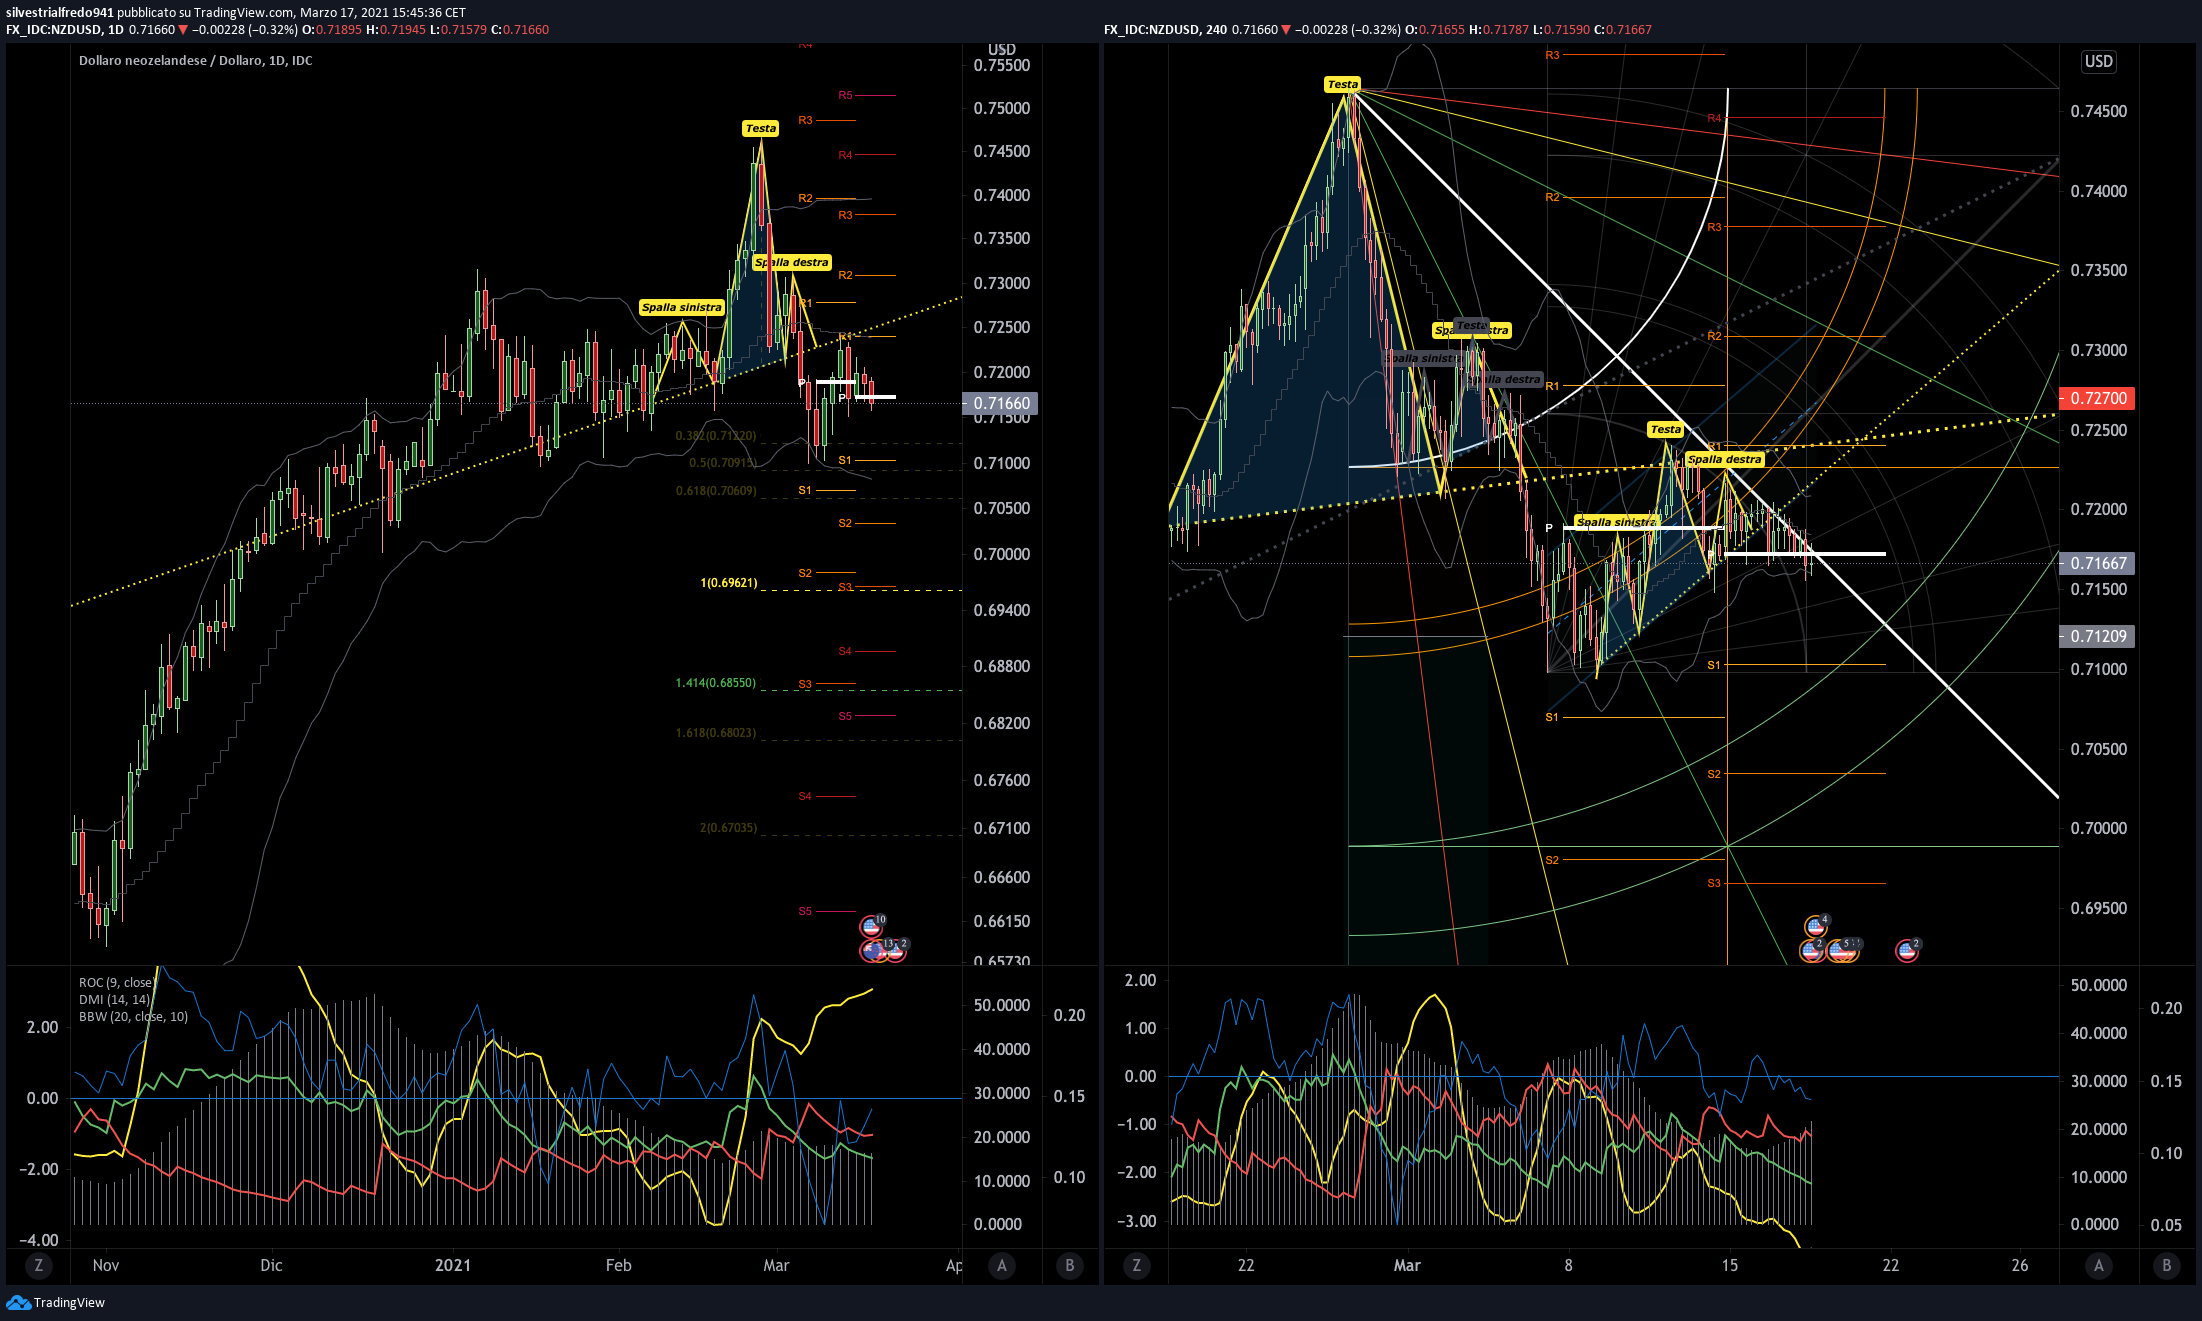Select Testa label on daily chart
The image size is (2202, 1321).
point(760,128)
